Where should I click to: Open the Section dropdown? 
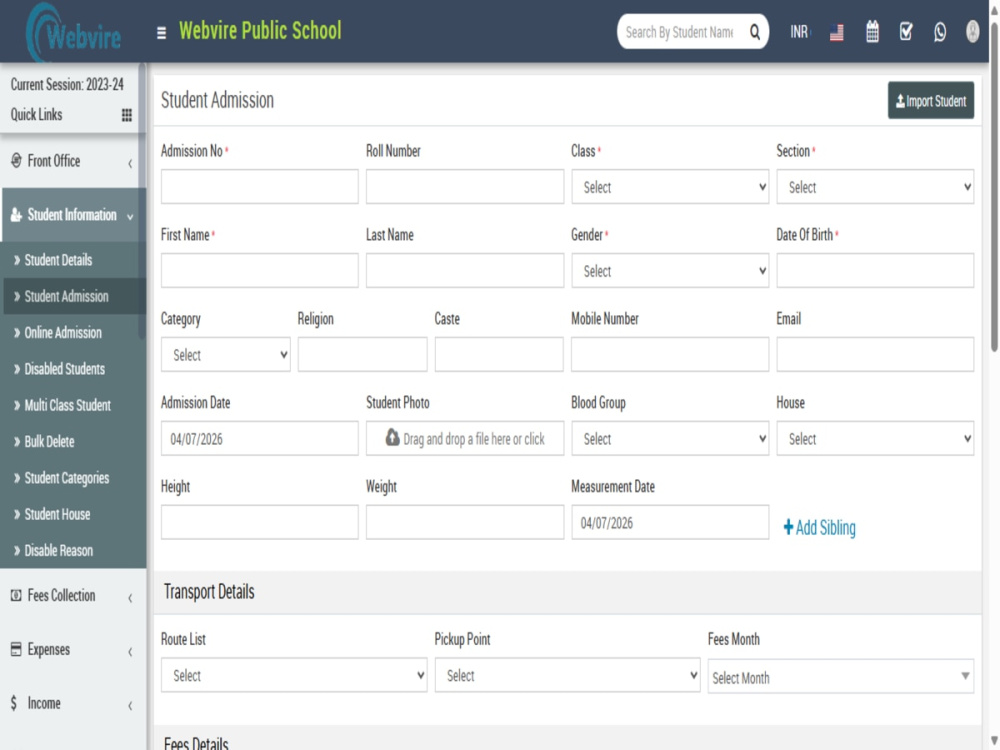(874, 187)
